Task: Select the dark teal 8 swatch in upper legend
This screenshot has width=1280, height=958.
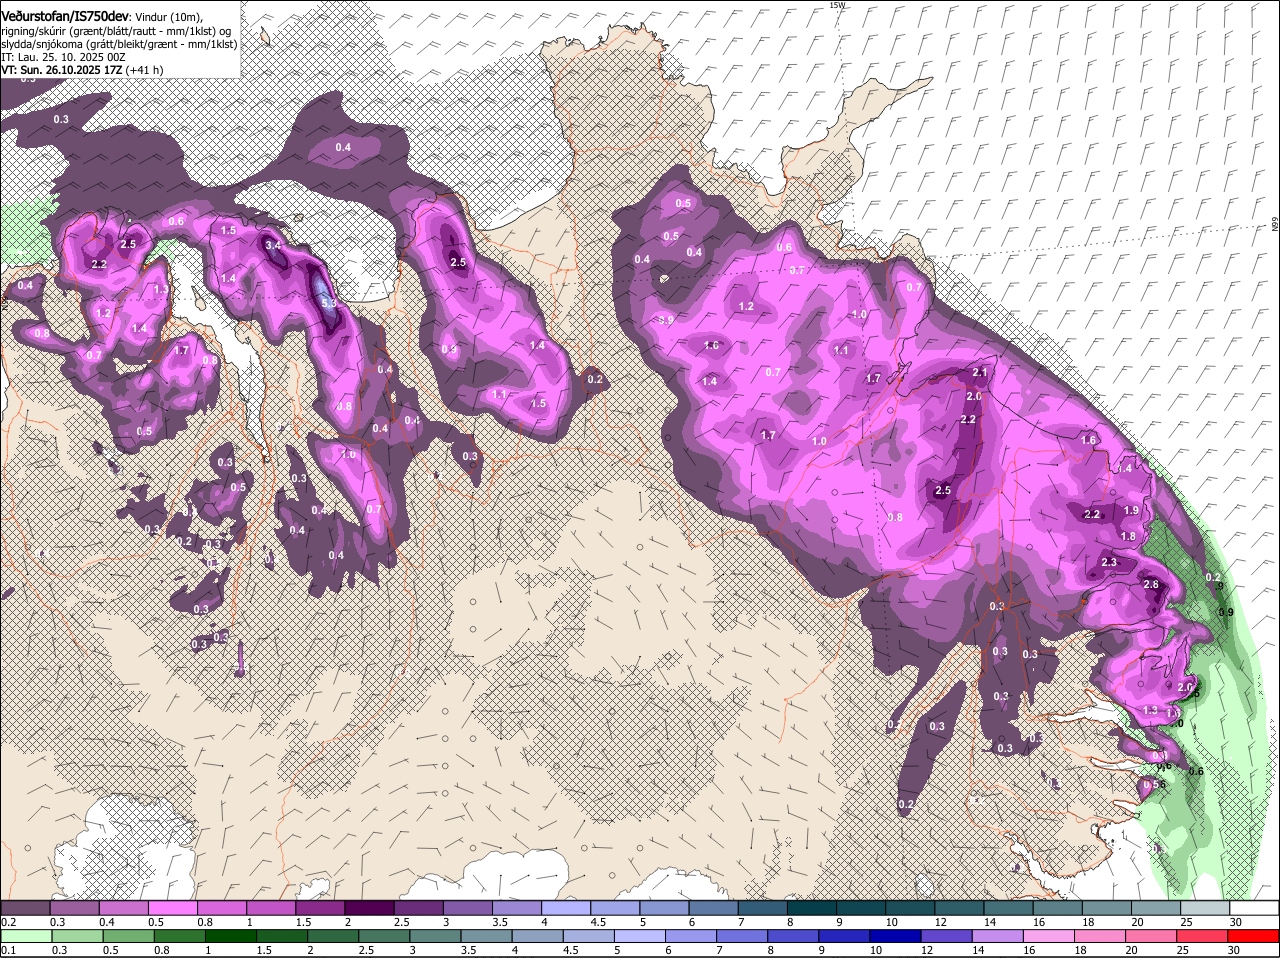Action: (x=812, y=908)
